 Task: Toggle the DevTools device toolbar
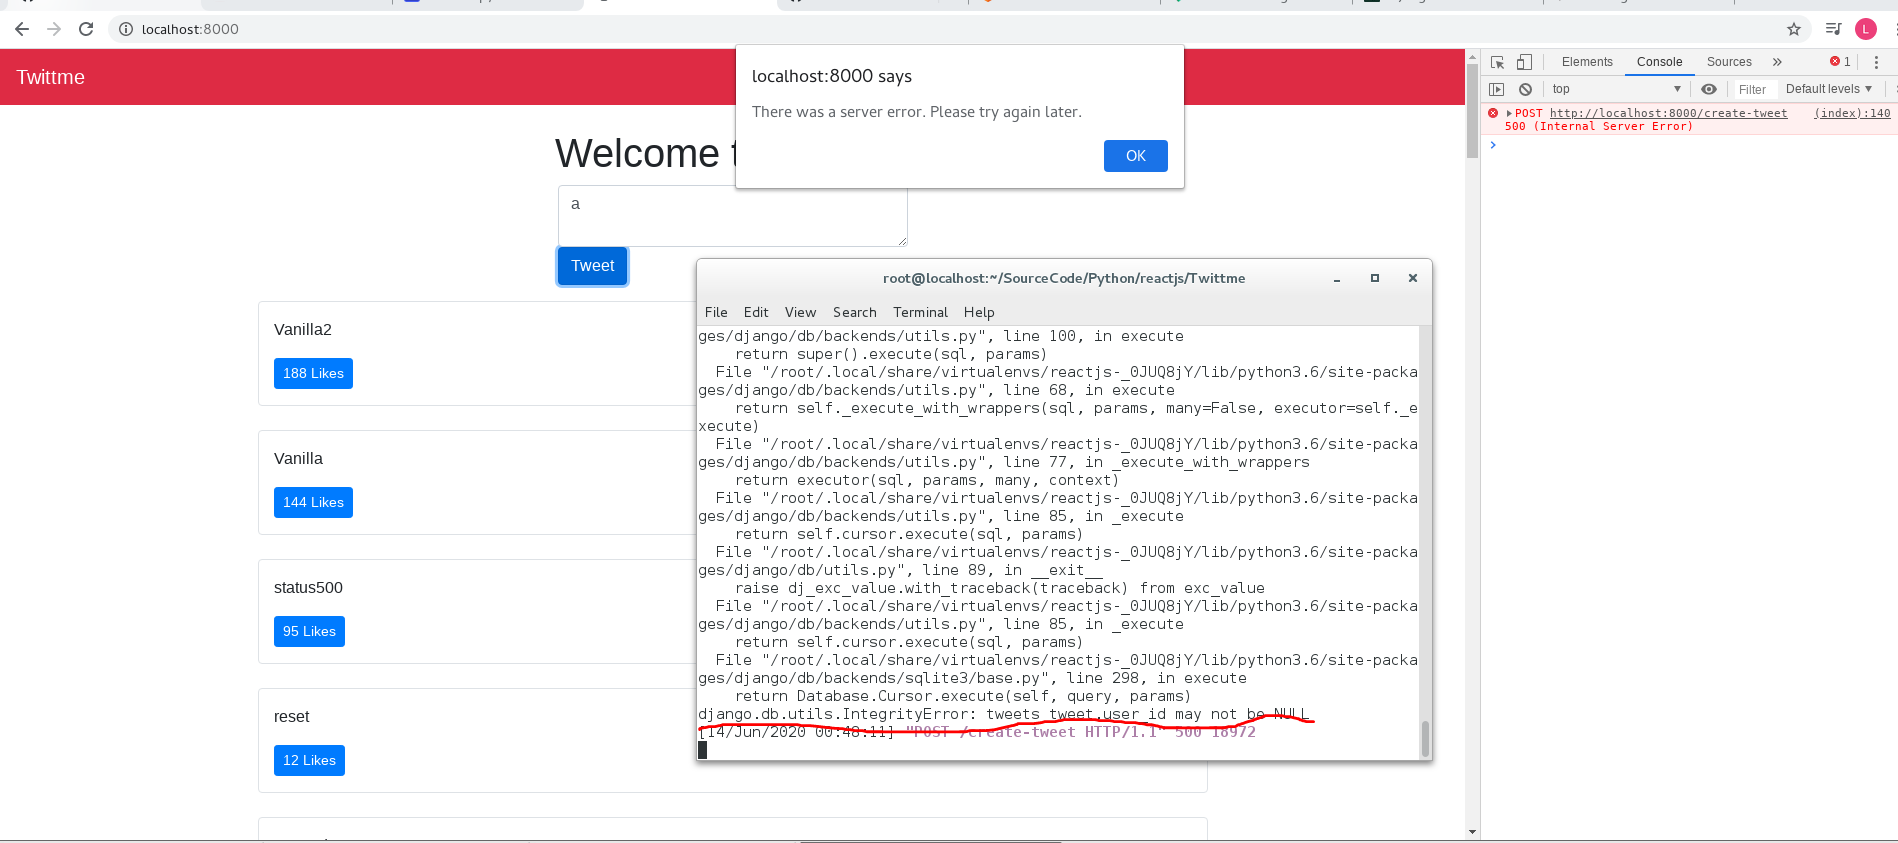click(x=1524, y=62)
